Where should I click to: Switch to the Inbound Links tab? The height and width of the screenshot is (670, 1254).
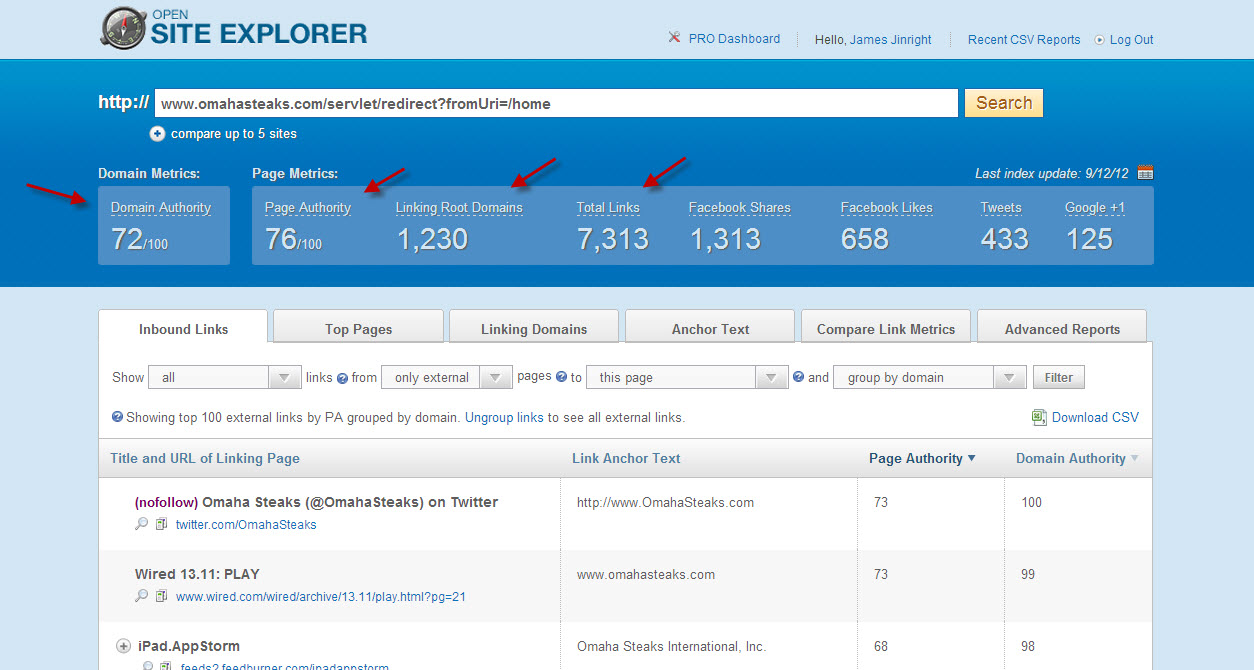tap(184, 328)
